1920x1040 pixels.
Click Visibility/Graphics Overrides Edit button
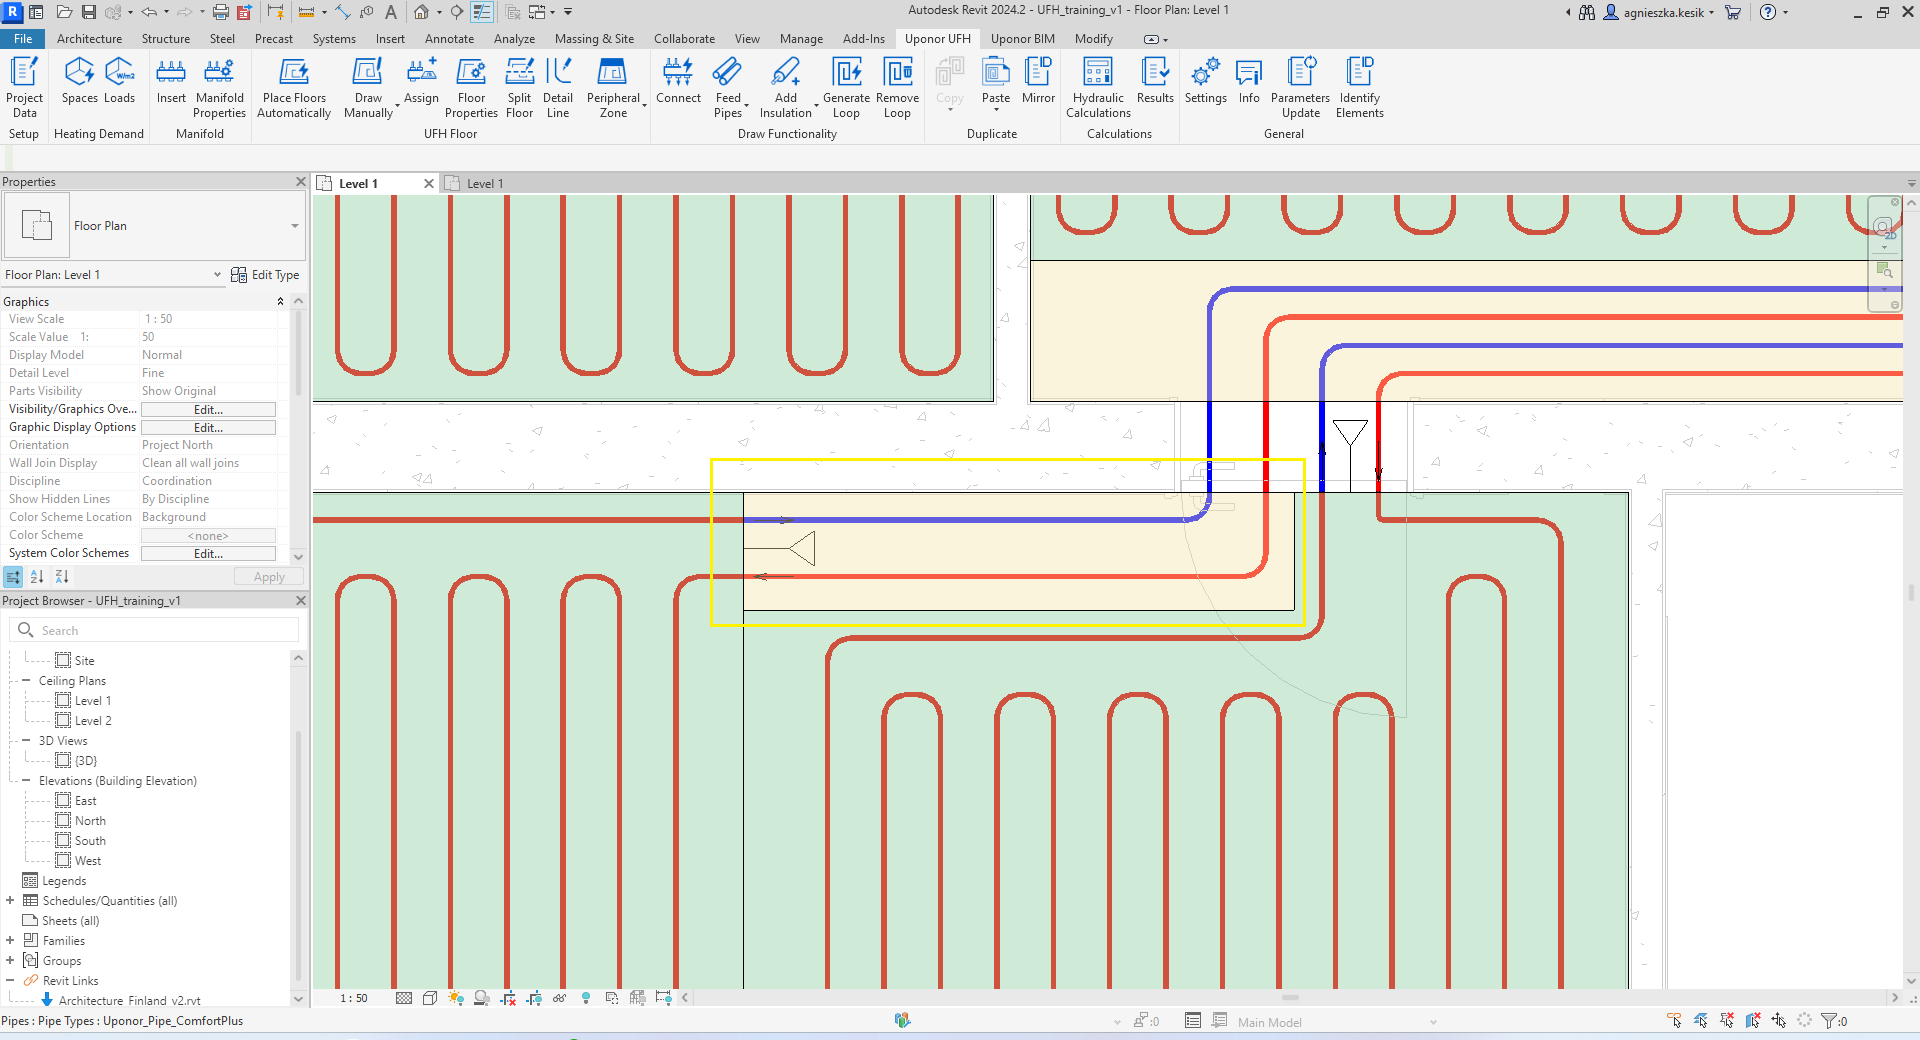(x=208, y=410)
